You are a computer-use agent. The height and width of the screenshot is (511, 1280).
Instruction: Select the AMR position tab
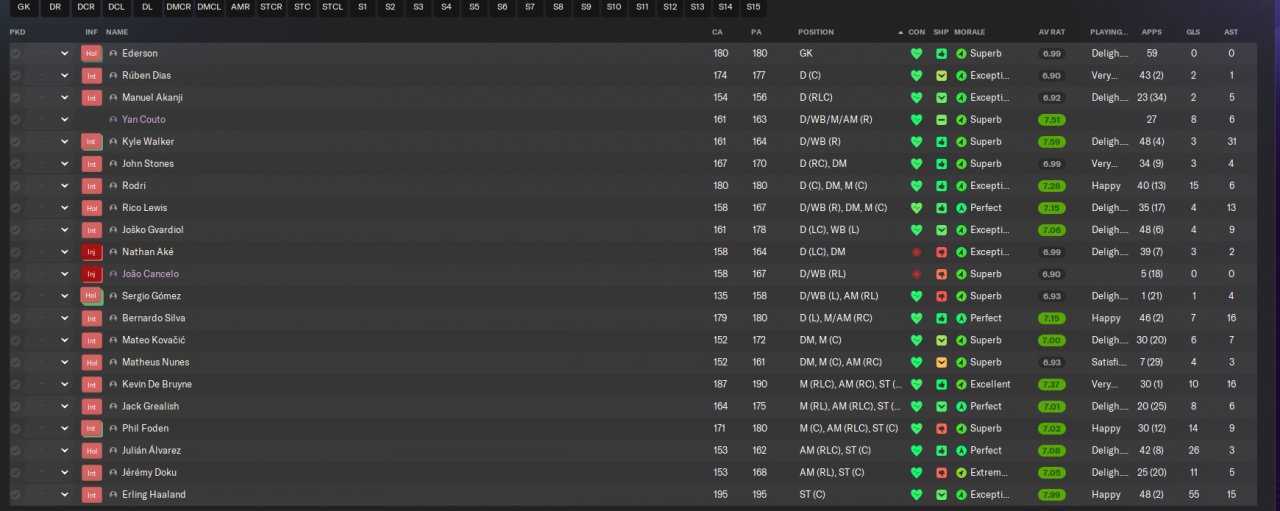240,7
